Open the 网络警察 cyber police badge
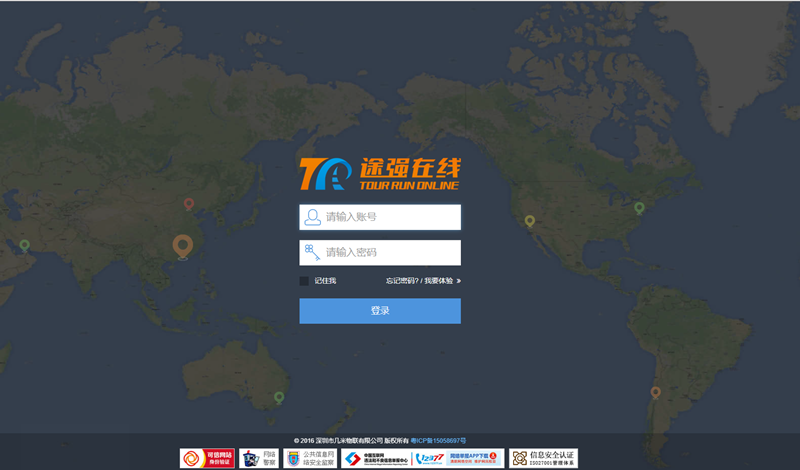800x470 pixels. pyautogui.click(x=259, y=458)
